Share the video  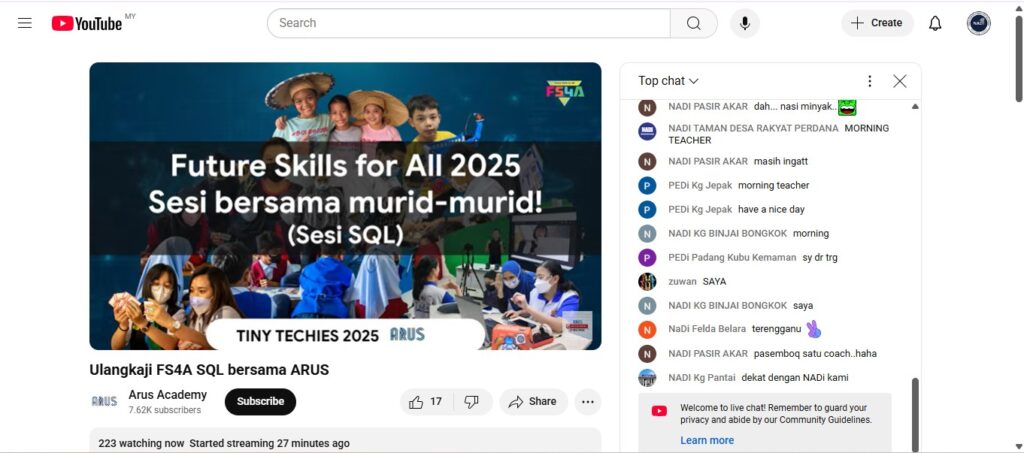point(533,402)
